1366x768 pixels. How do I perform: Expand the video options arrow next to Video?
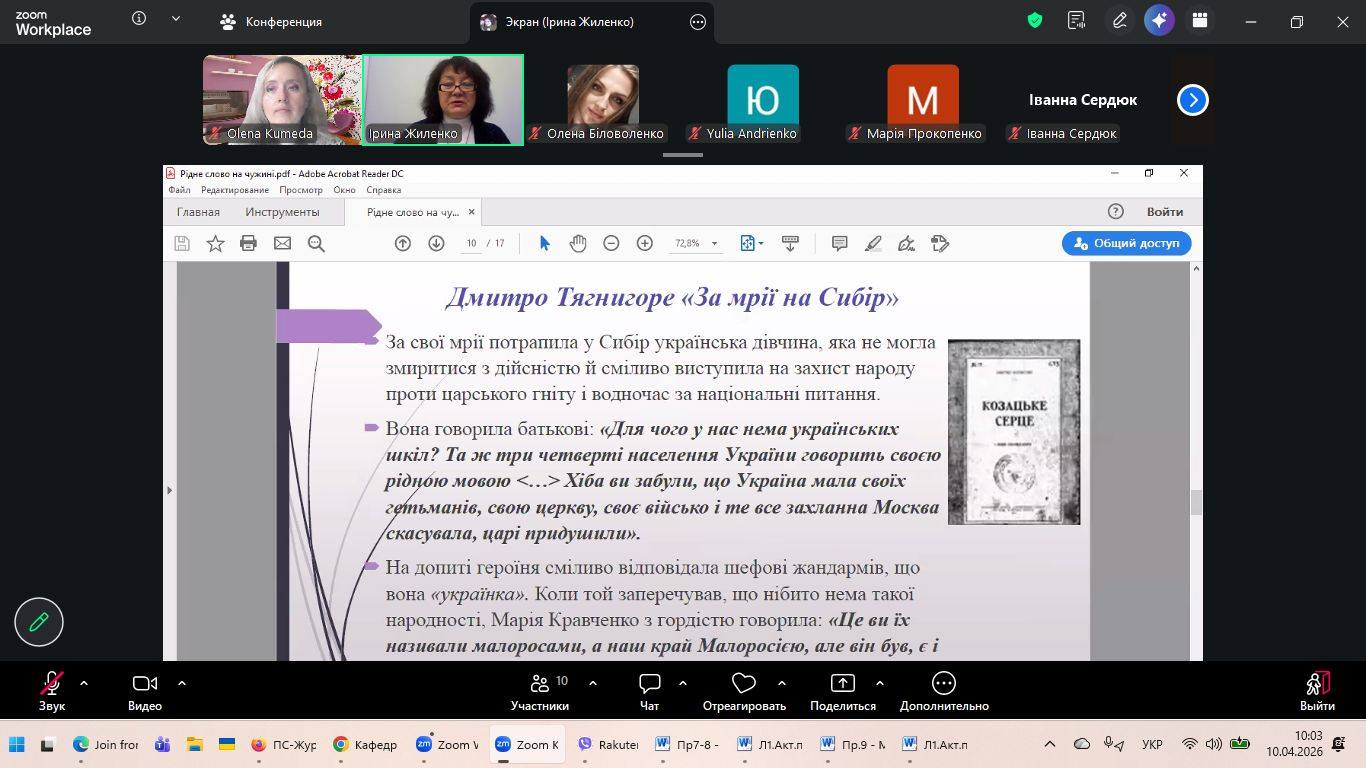click(x=182, y=683)
